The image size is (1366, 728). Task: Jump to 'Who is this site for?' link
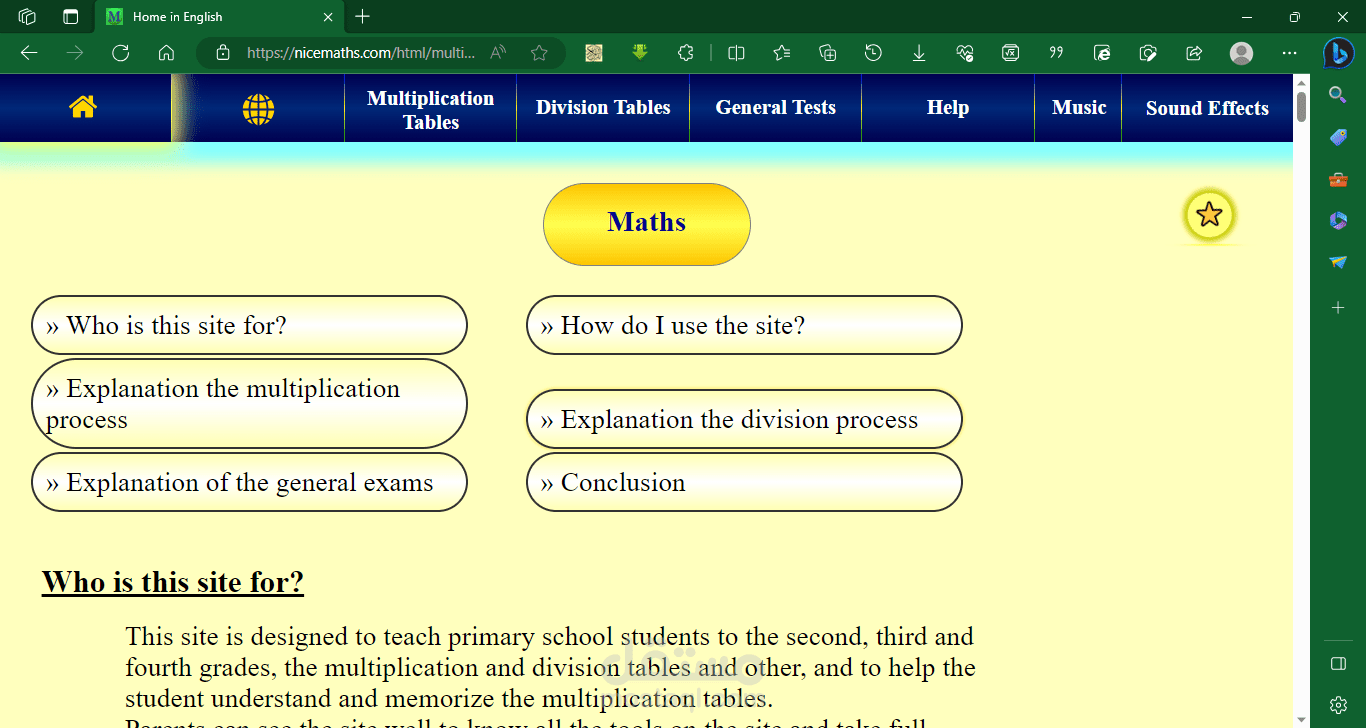tap(249, 325)
